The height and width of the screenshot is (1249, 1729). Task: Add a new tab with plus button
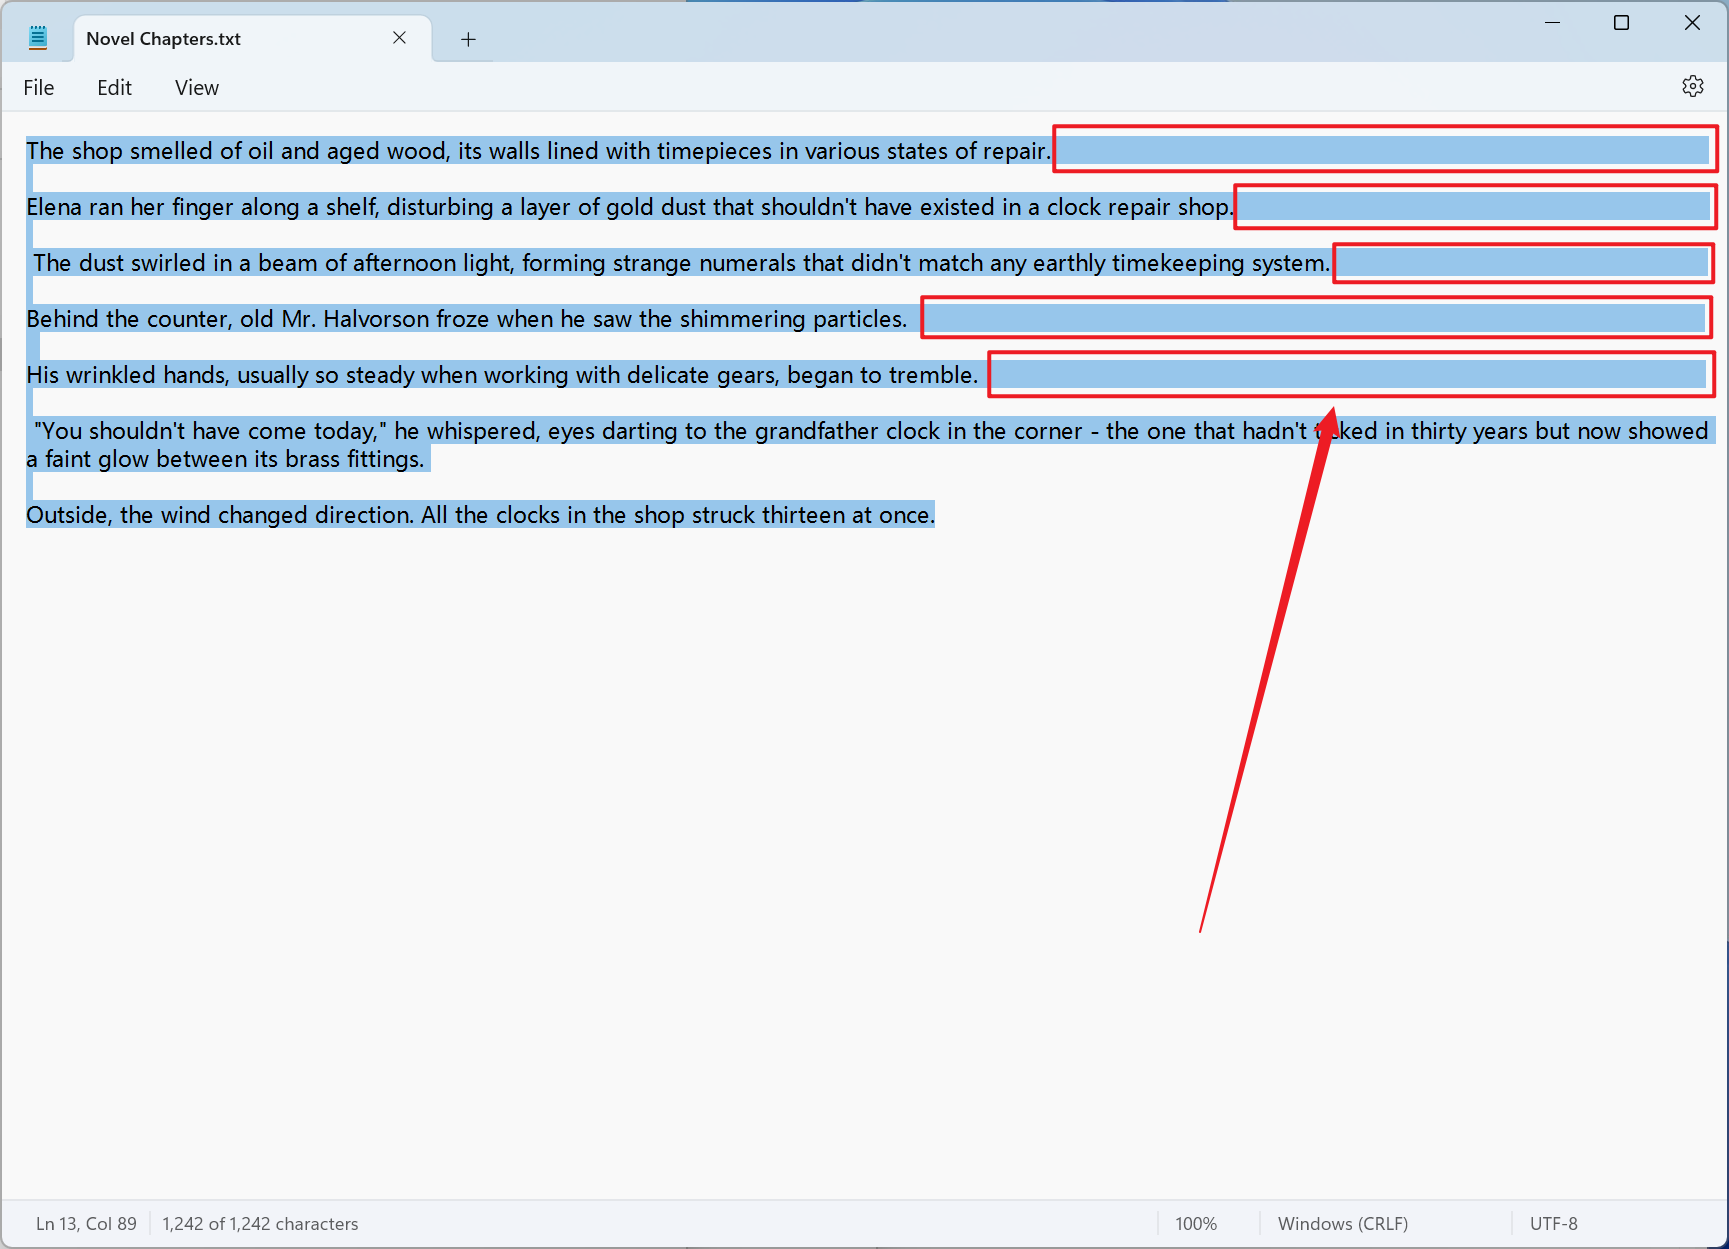pyautogui.click(x=468, y=39)
